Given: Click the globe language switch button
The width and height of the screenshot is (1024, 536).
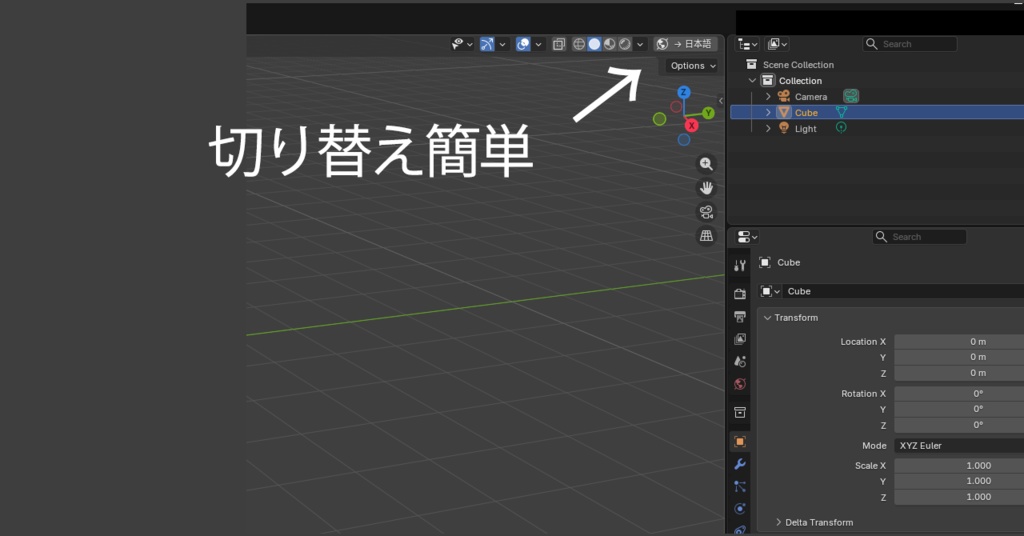Looking at the screenshot, I should [x=685, y=44].
